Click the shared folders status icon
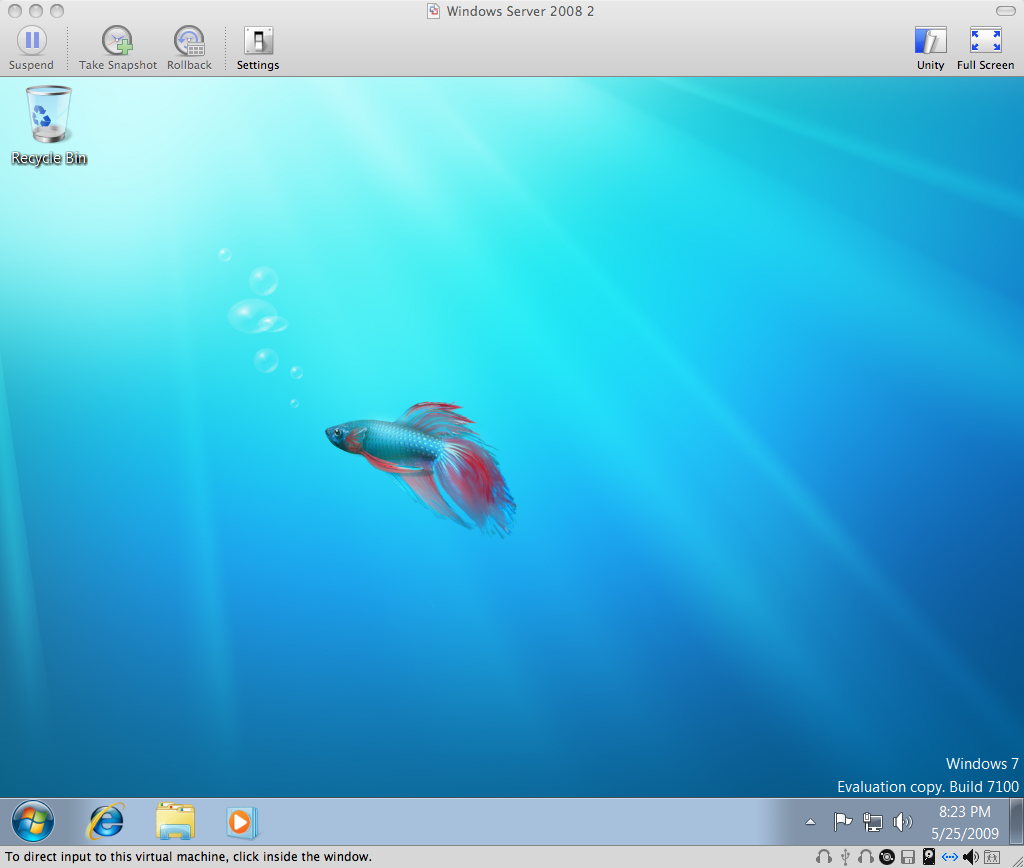 992,857
